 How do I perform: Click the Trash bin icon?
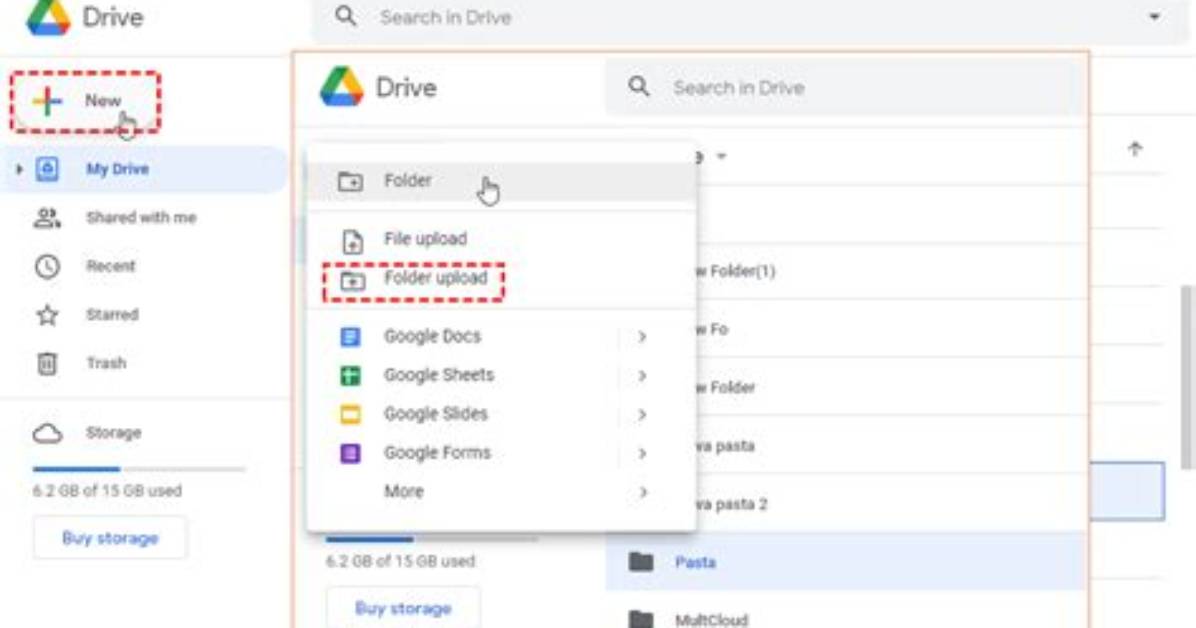pyautogui.click(x=47, y=363)
